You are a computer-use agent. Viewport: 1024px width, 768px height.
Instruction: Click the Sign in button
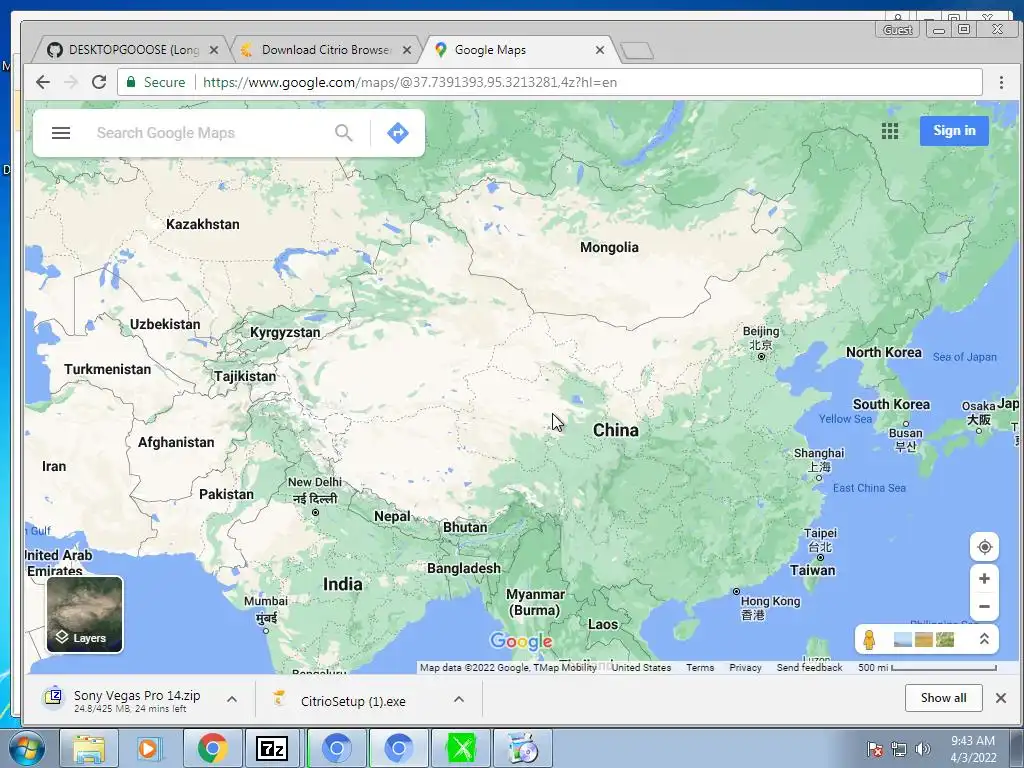pyautogui.click(x=954, y=131)
